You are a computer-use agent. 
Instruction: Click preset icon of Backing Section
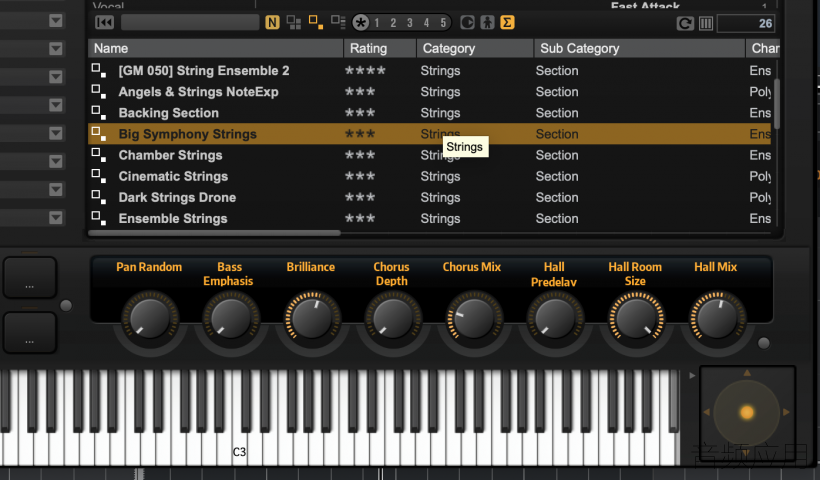coord(98,112)
